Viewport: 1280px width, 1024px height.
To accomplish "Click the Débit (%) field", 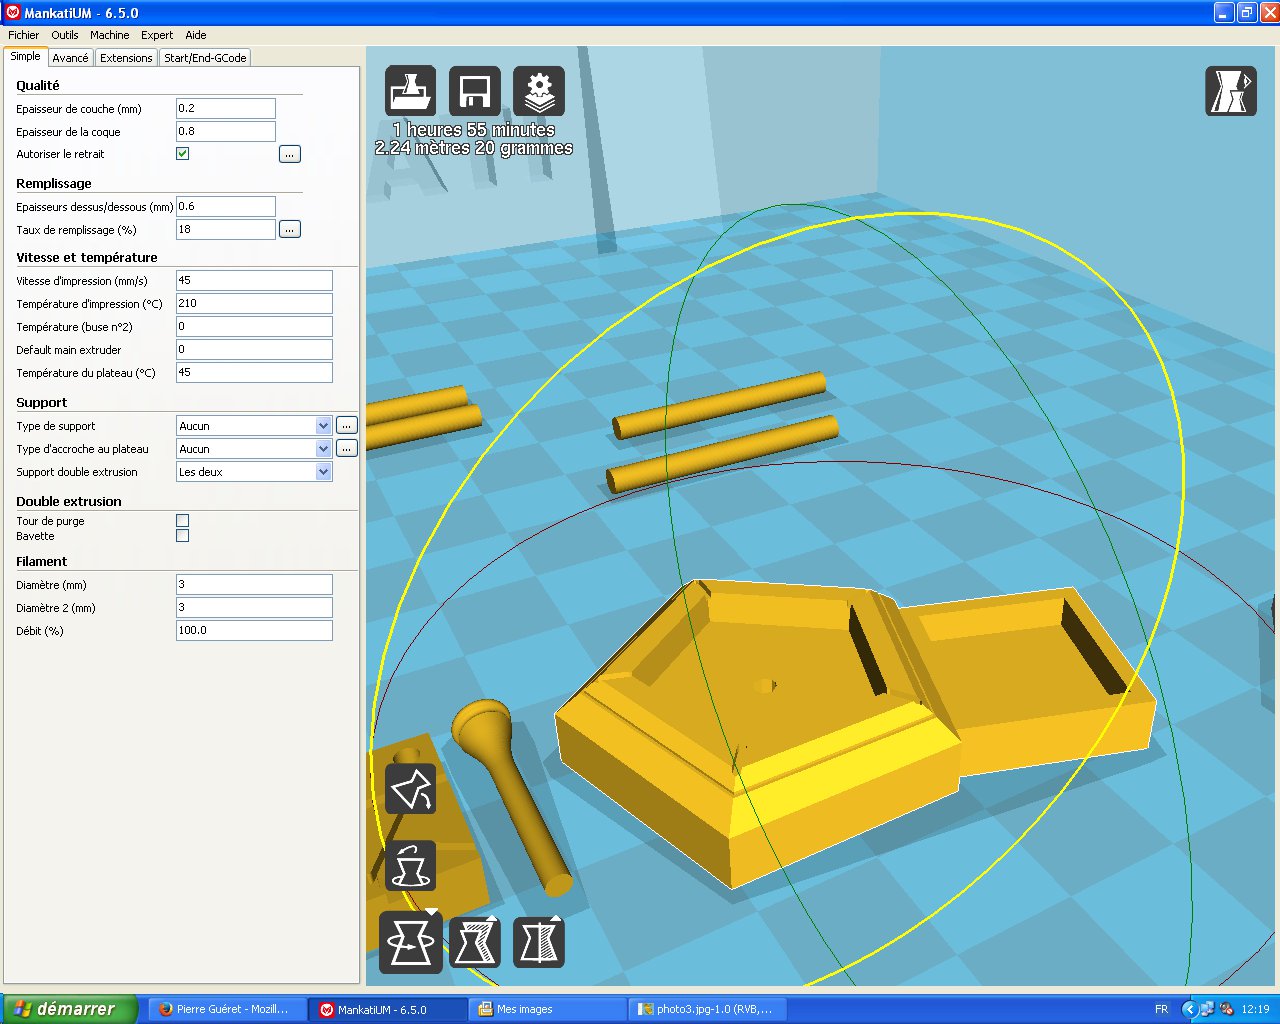I will tap(254, 630).
